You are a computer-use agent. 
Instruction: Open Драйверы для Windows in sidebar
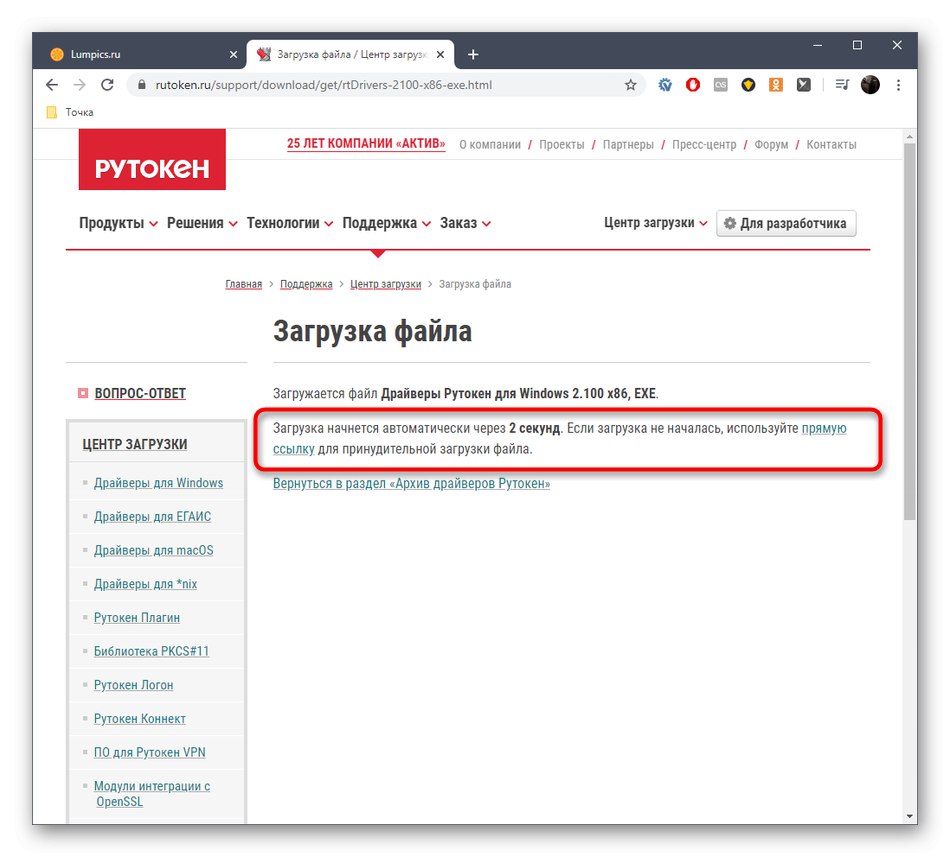point(158,482)
